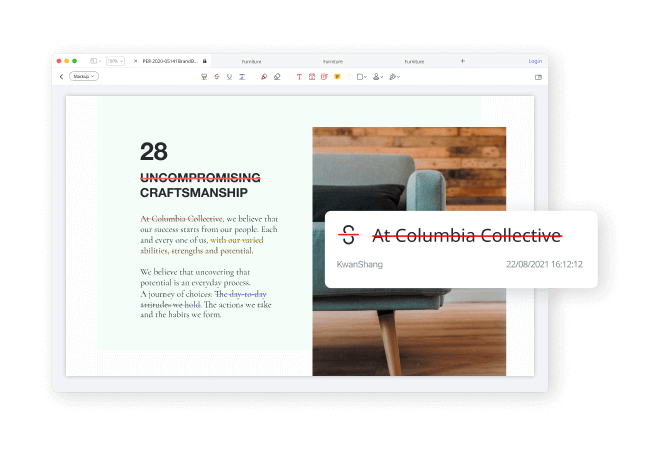The width and height of the screenshot is (645, 450).
Task: Open the signature pen dropdown
Action: tap(394, 77)
